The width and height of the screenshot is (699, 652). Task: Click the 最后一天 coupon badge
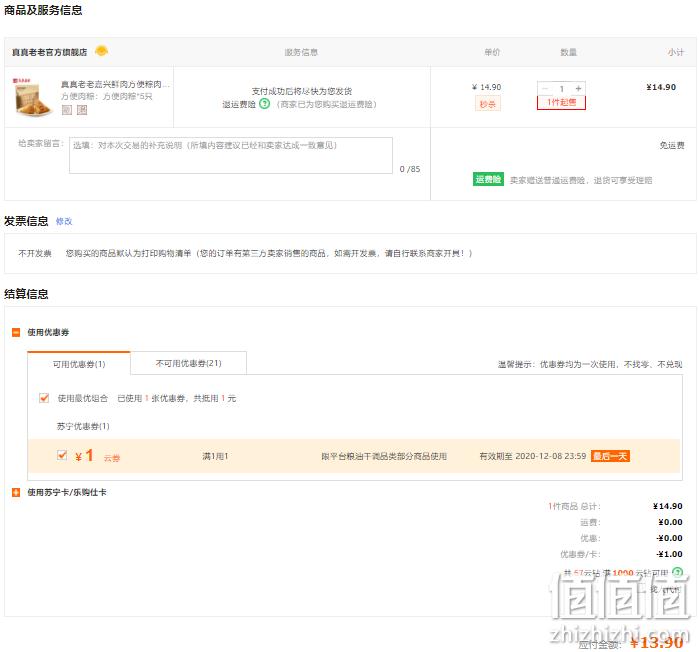[610, 456]
